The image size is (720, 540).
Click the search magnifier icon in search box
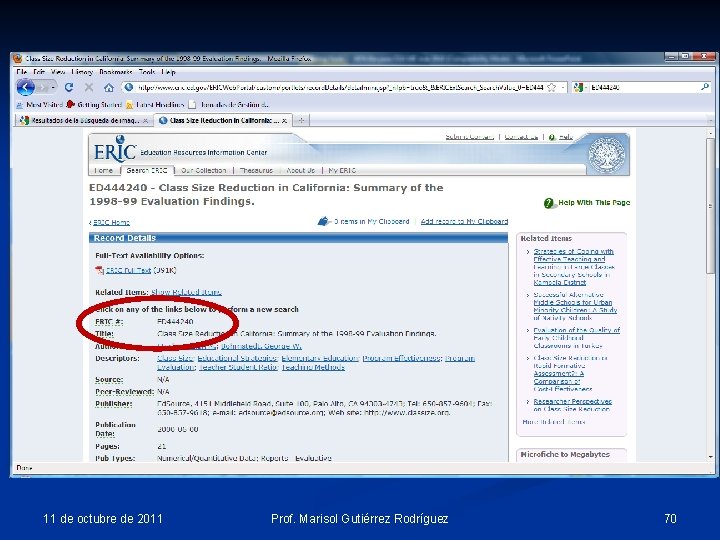705,87
